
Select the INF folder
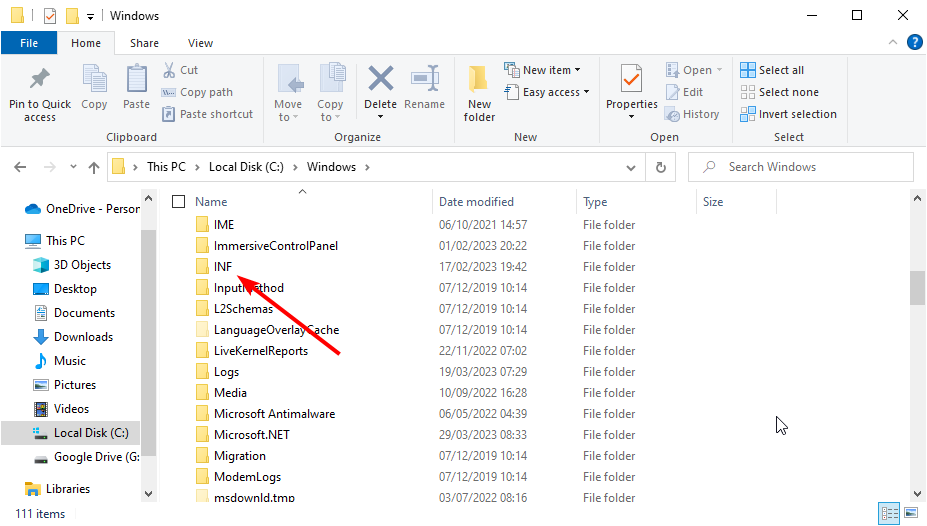pos(223,267)
